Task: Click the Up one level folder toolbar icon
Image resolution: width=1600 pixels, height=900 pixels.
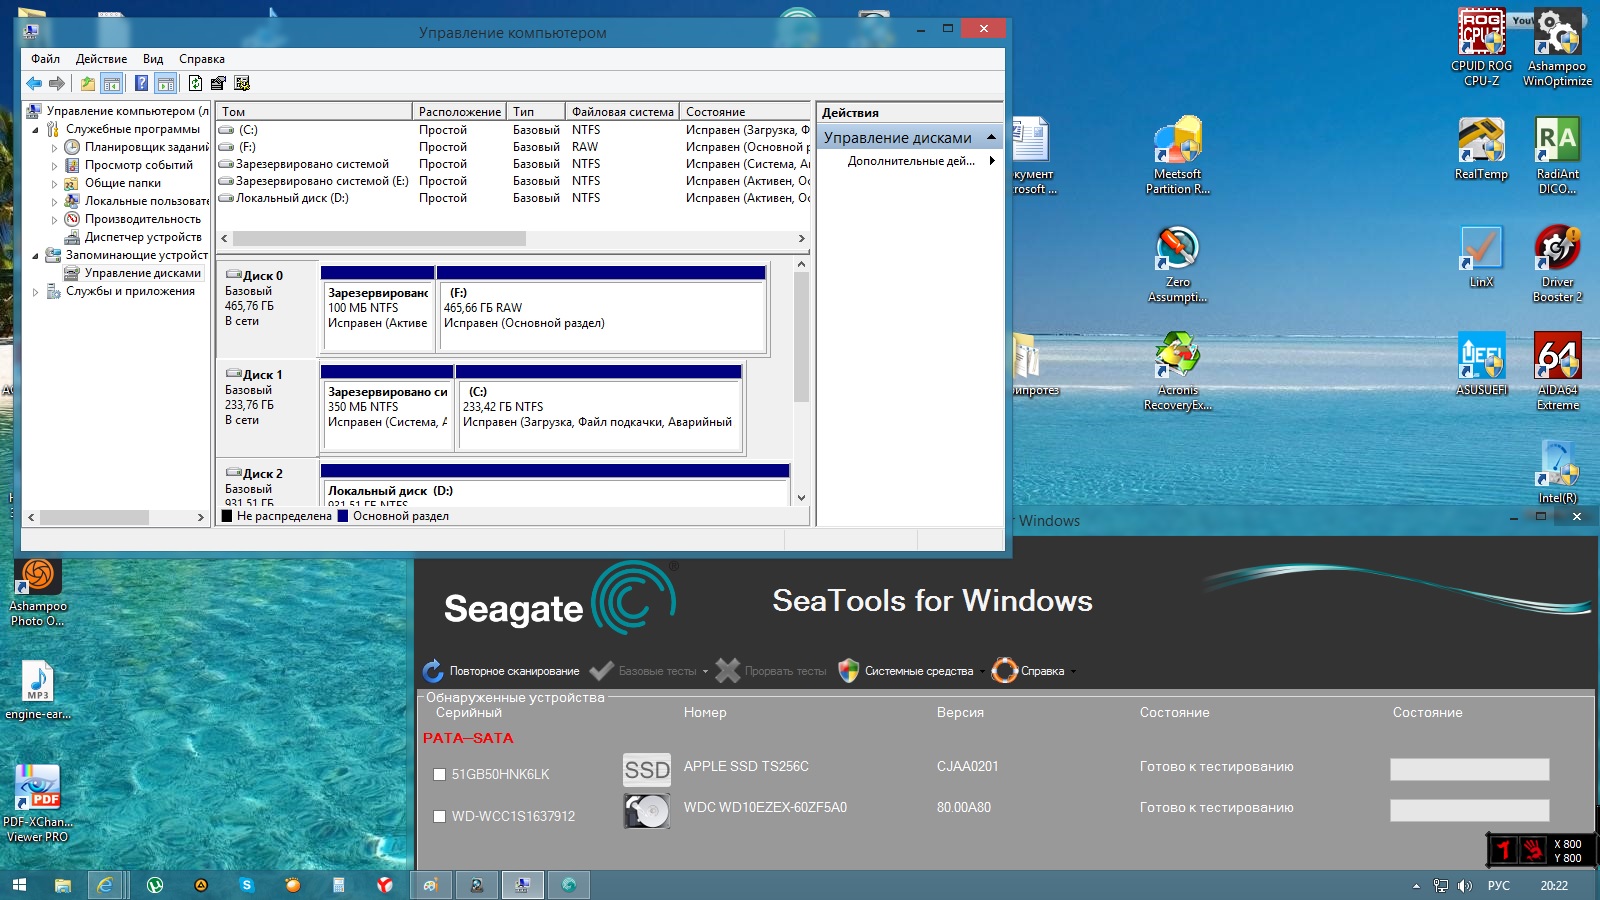Action: point(88,84)
